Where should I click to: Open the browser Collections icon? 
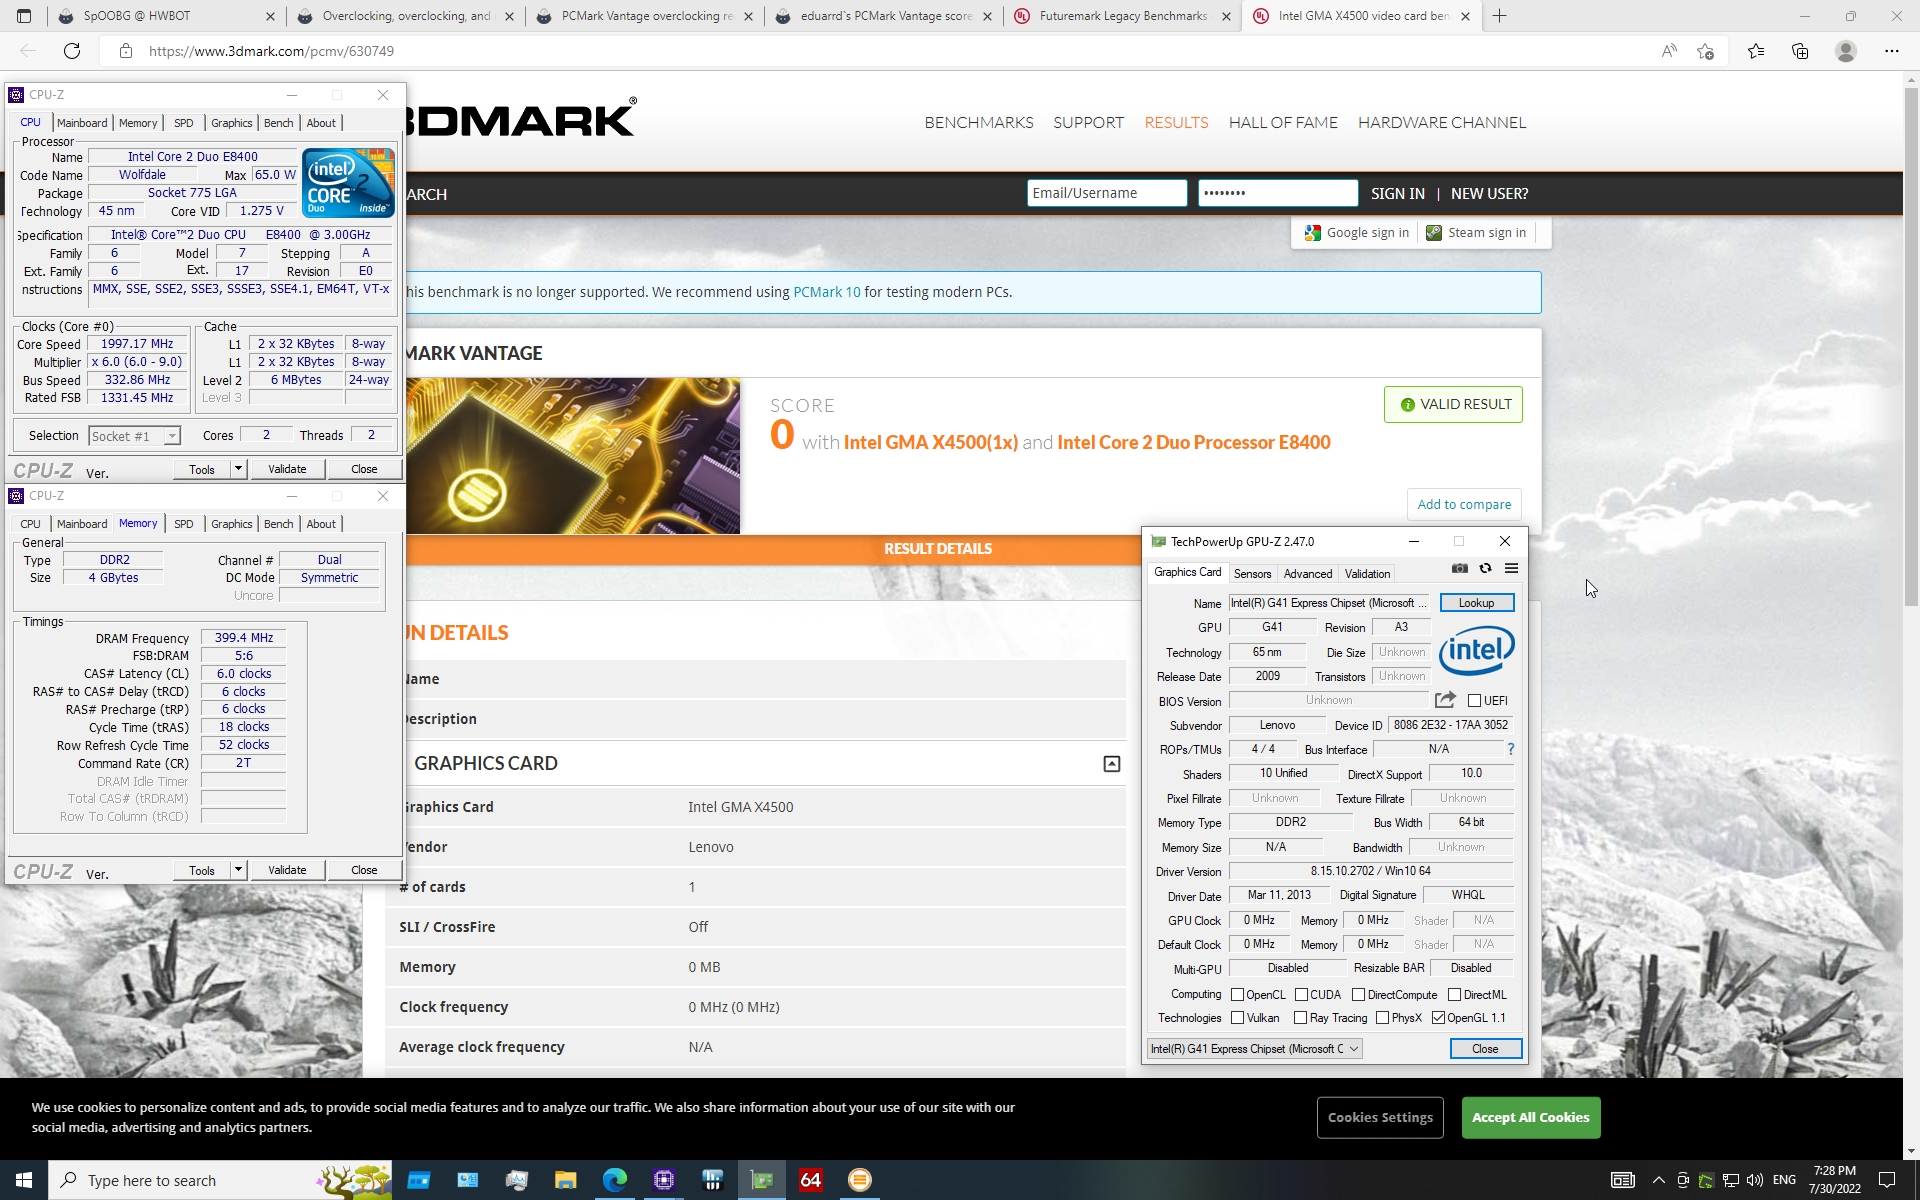[x=1800, y=51]
